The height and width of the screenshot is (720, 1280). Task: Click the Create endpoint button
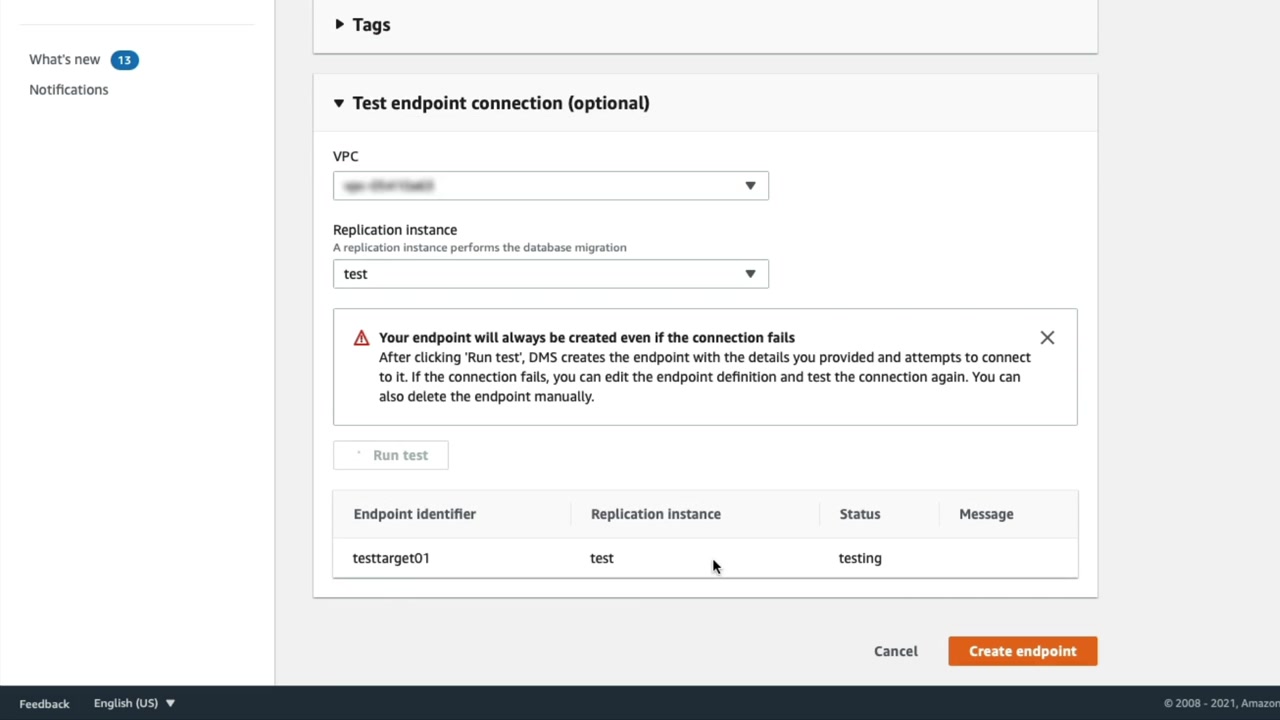point(1022,651)
